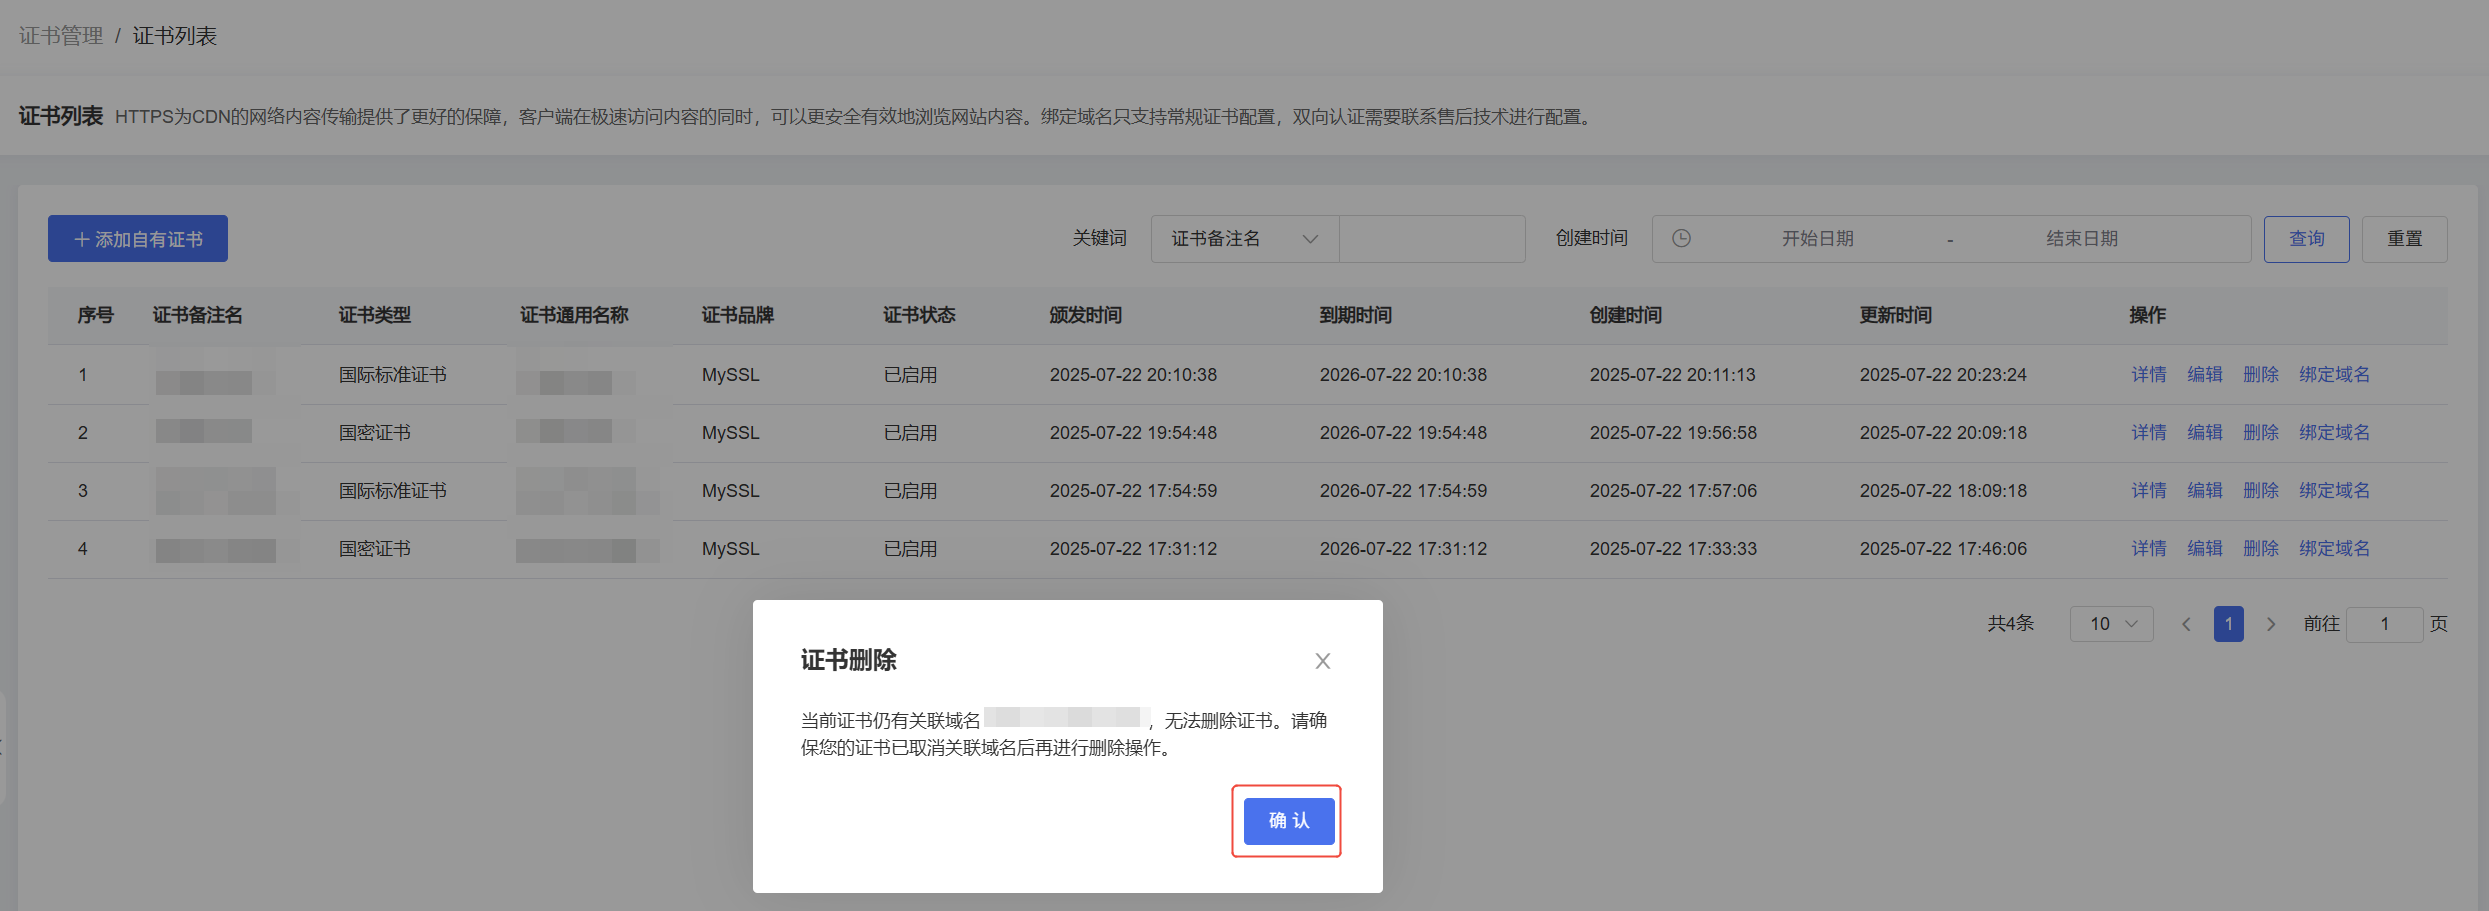Click the 添加自有证书 button
Image resolution: width=2489 pixels, height=911 pixels.
138,239
